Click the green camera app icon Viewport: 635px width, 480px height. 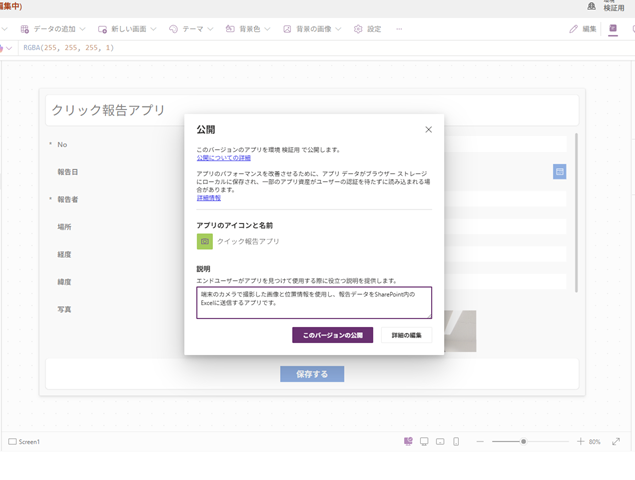(204, 241)
